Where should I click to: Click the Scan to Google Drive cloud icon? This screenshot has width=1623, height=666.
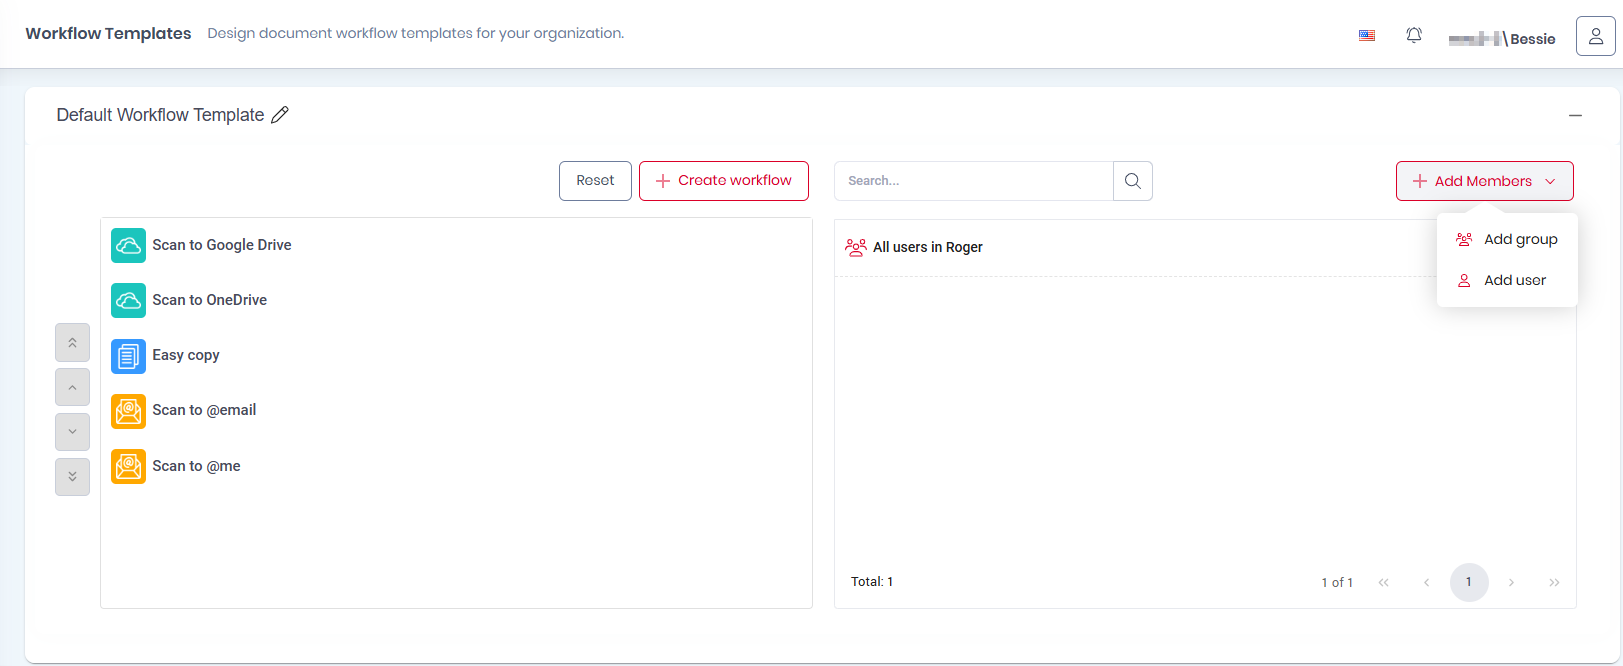pos(128,245)
